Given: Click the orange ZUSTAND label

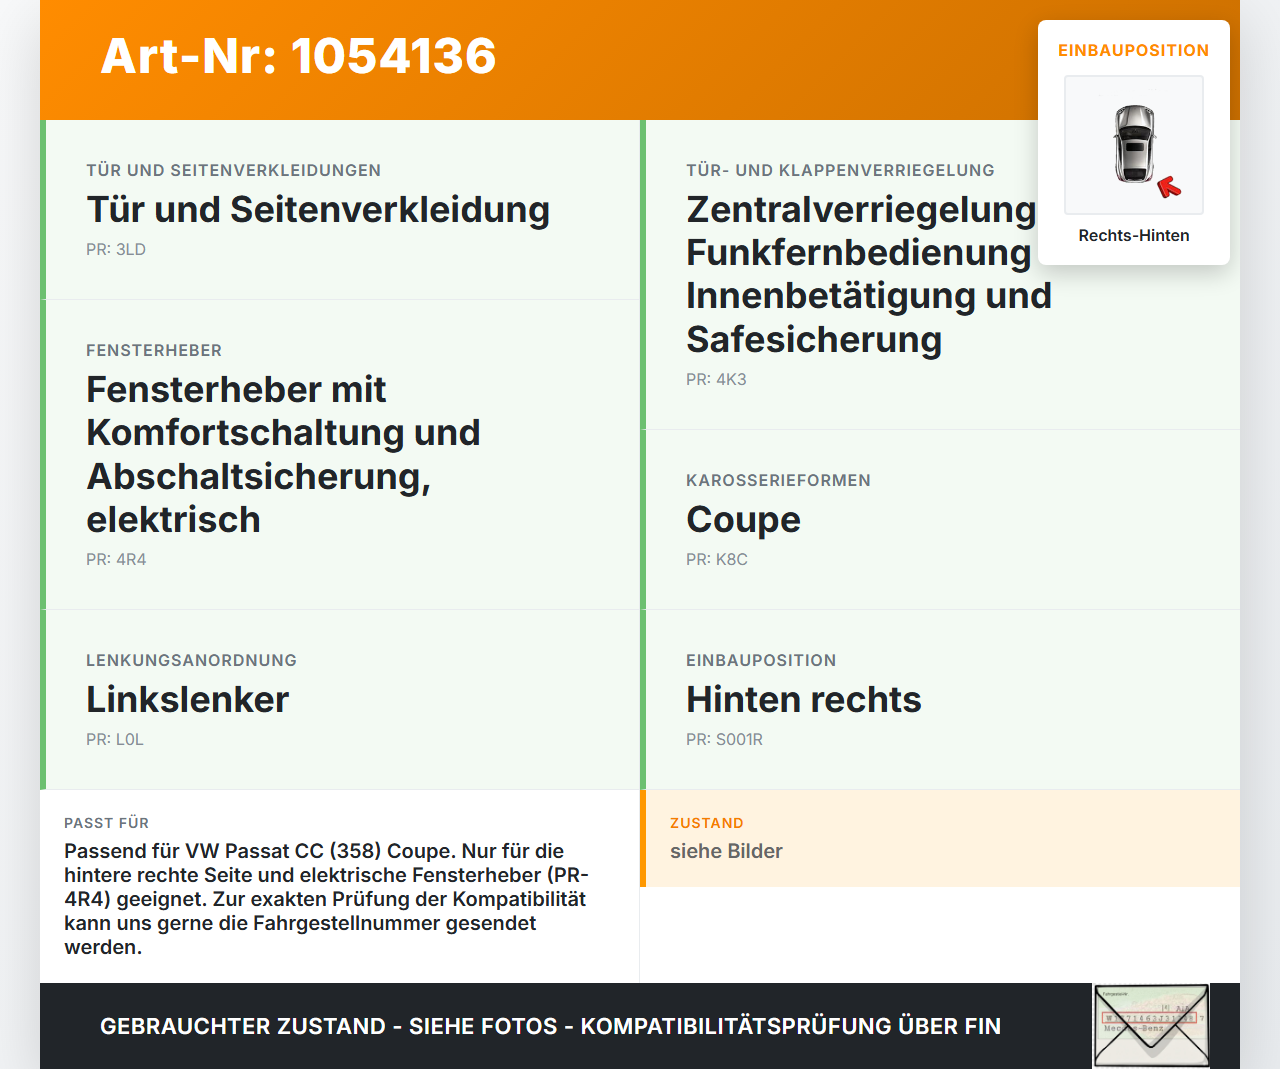Looking at the screenshot, I should click(706, 823).
